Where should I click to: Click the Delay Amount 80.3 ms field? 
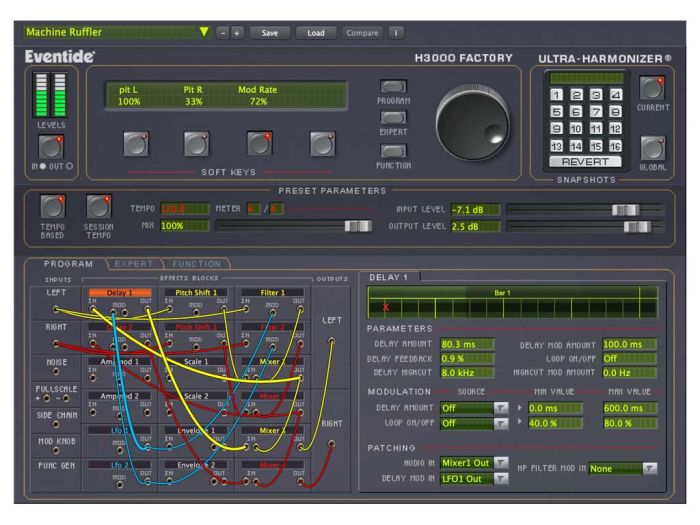click(x=467, y=344)
